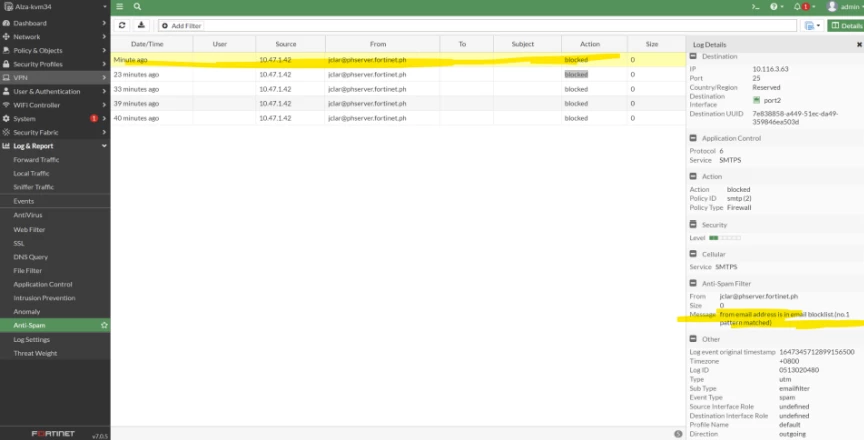Click the refresh log button
Image resolution: width=864 pixels, height=440 pixels.
pos(122,25)
